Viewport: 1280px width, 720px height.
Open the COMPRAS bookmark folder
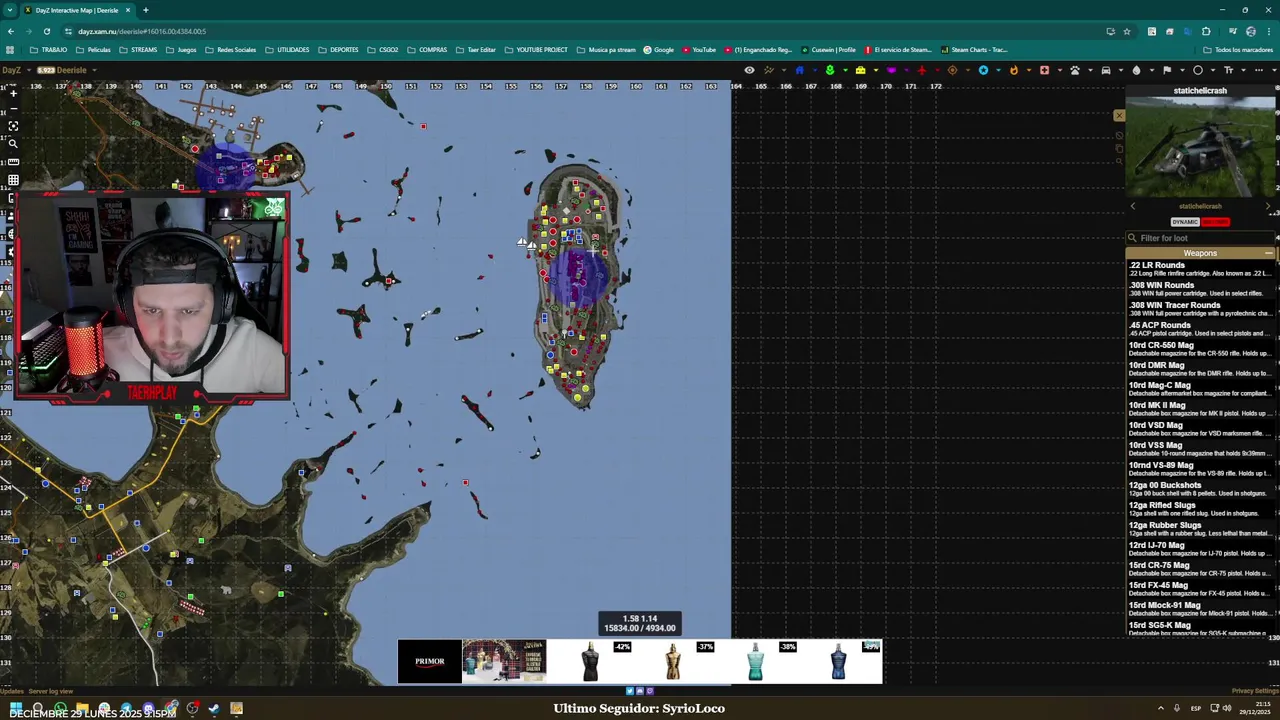pyautogui.click(x=427, y=50)
